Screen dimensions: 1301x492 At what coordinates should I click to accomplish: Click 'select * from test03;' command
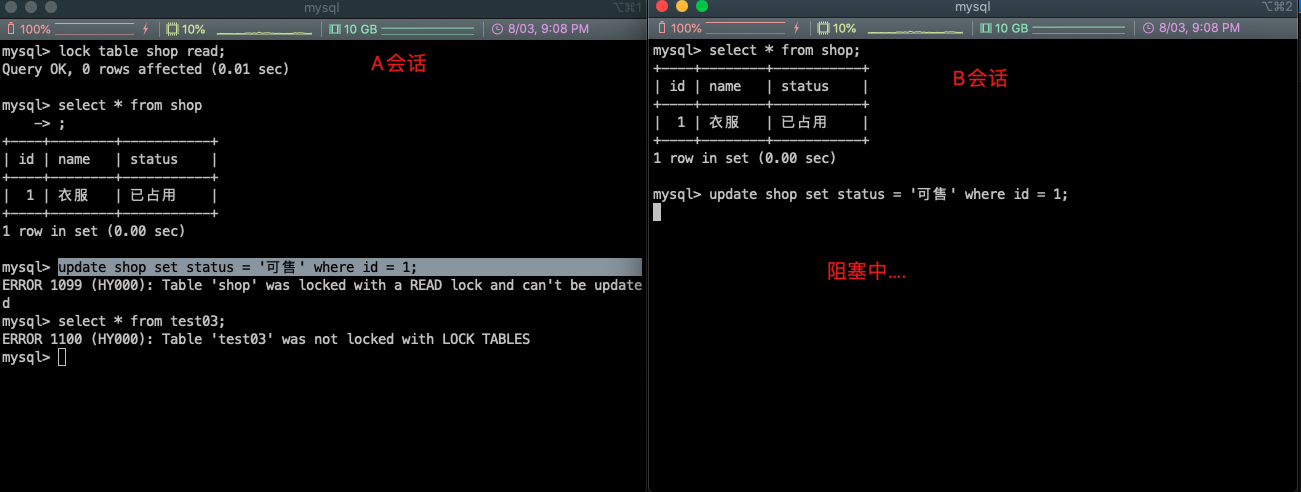point(142,321)
